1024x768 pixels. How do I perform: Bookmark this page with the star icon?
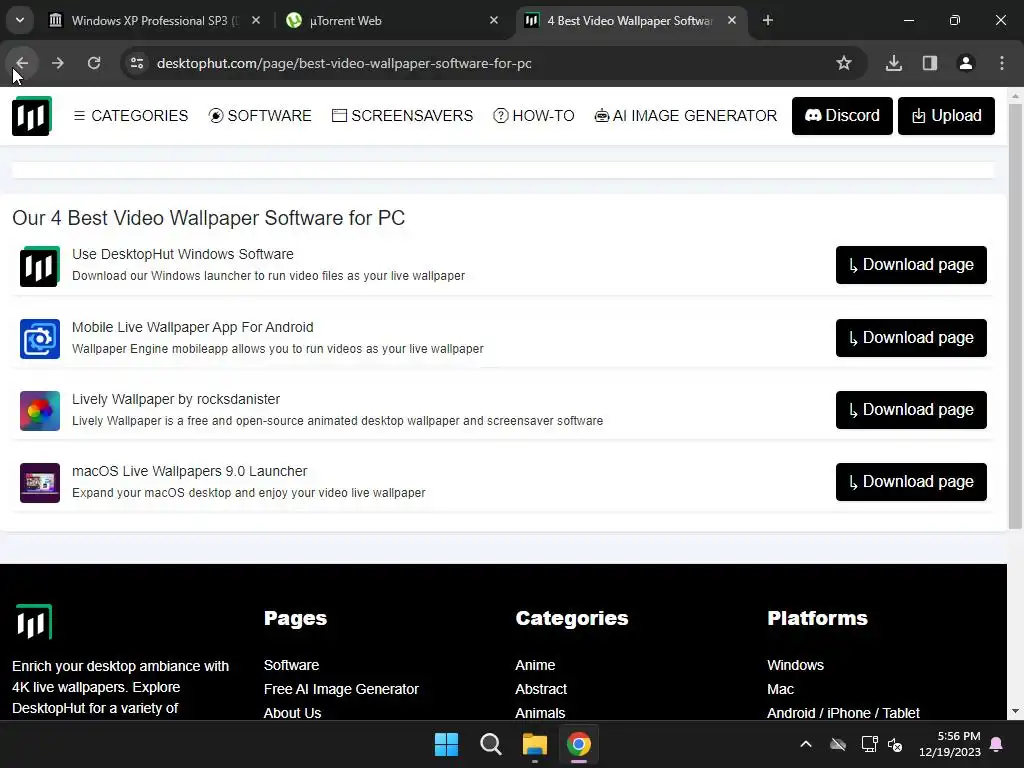click(844, 63)
